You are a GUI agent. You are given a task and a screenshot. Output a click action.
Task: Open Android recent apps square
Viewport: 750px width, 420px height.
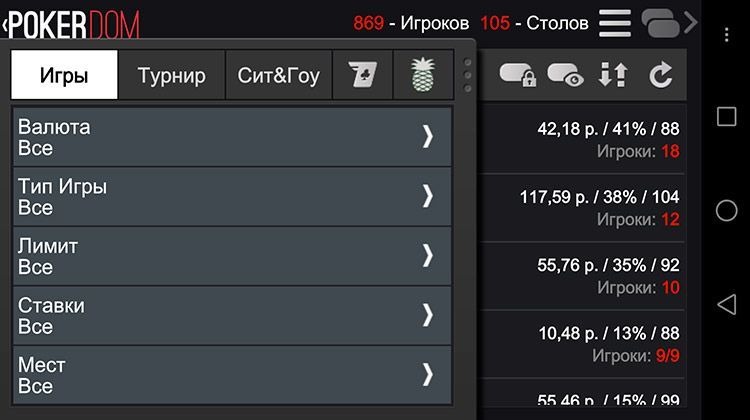[726, 116]
